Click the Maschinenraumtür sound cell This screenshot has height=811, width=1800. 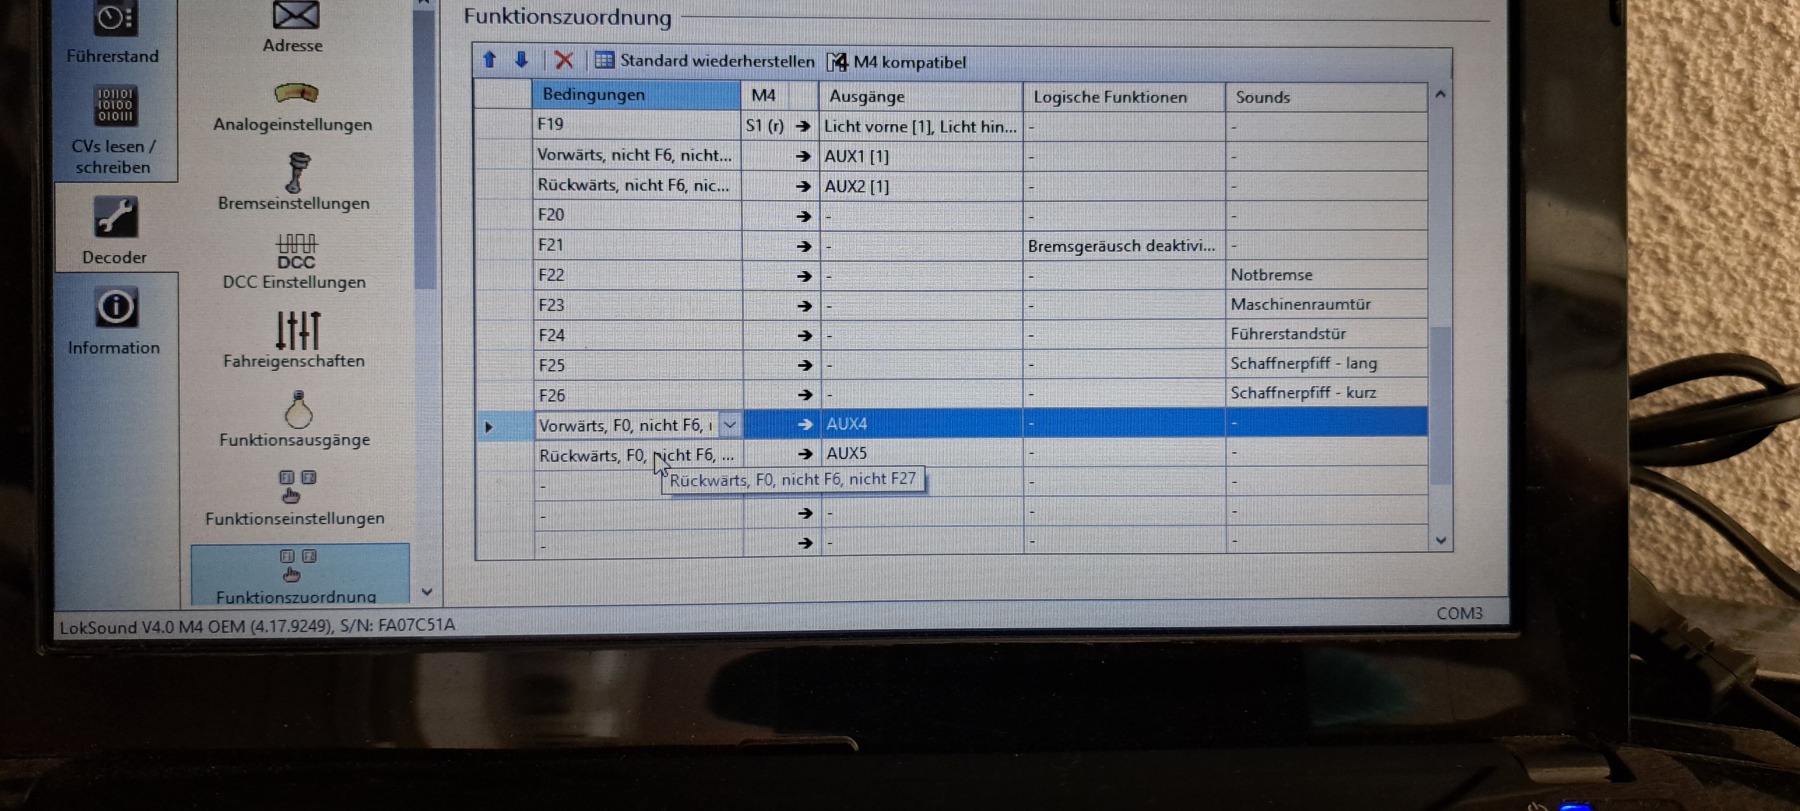point(1327,304)
